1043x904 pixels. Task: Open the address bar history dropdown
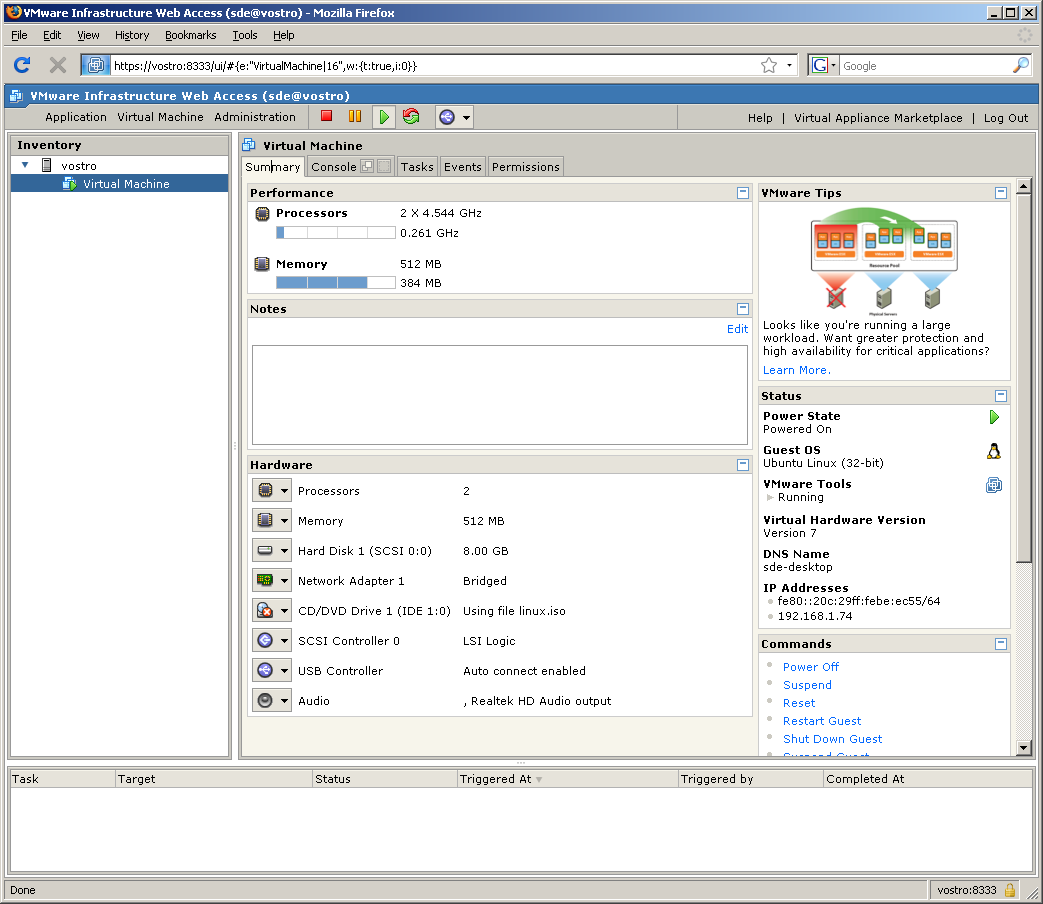coord(789,65)
